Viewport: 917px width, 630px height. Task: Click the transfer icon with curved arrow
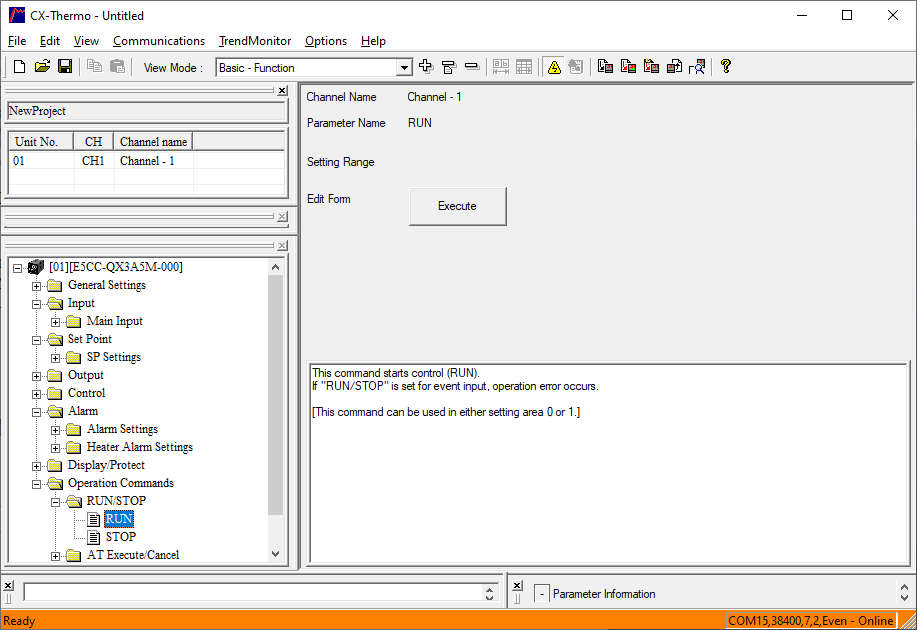coord(674,67)
